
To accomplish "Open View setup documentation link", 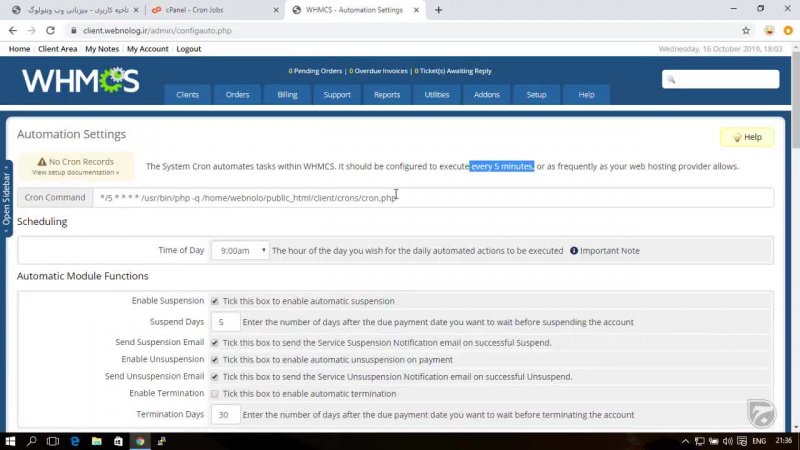I will (76, 172).
